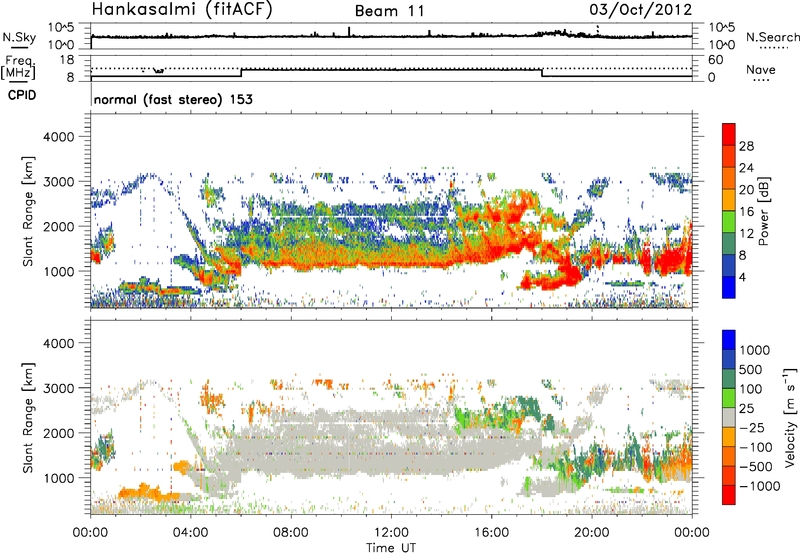Click '3000' tick on the velocity panel
The width and height of the screenshot is (800, 554).
coord(58,388)
